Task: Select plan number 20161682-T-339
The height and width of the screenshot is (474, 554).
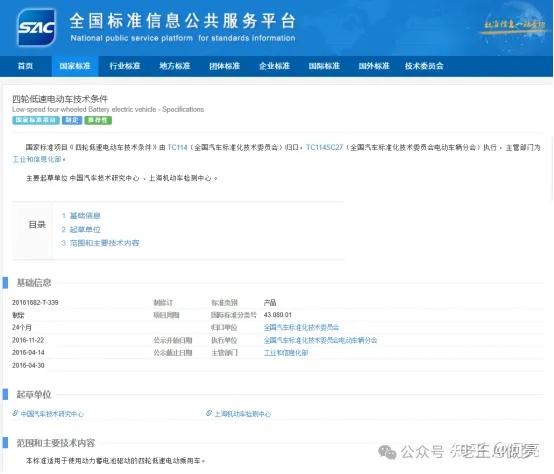Action: click(35, 302)
